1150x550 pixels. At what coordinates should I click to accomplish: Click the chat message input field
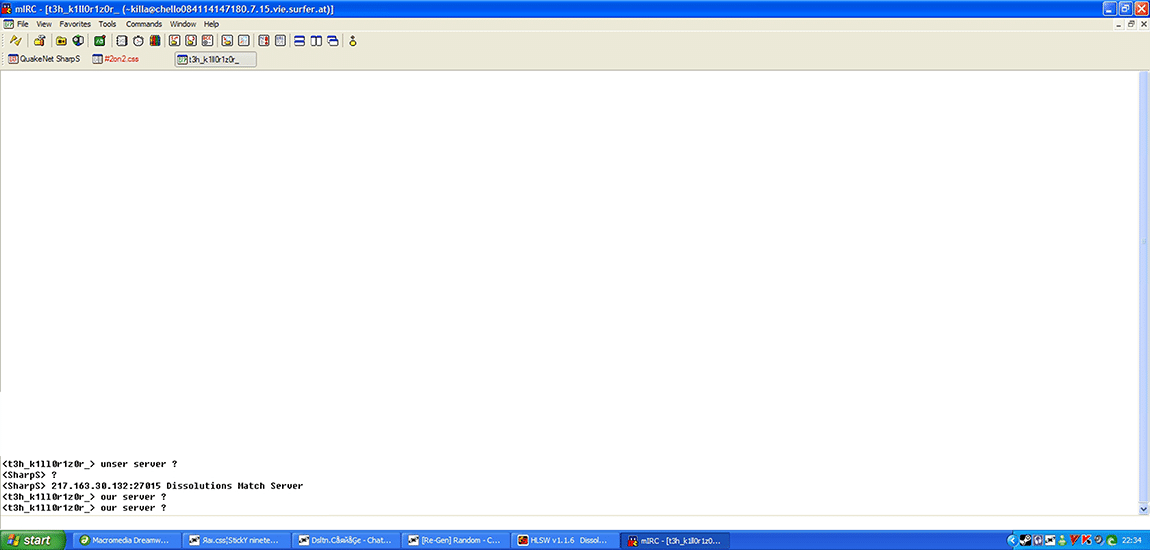tap(570, 521)
